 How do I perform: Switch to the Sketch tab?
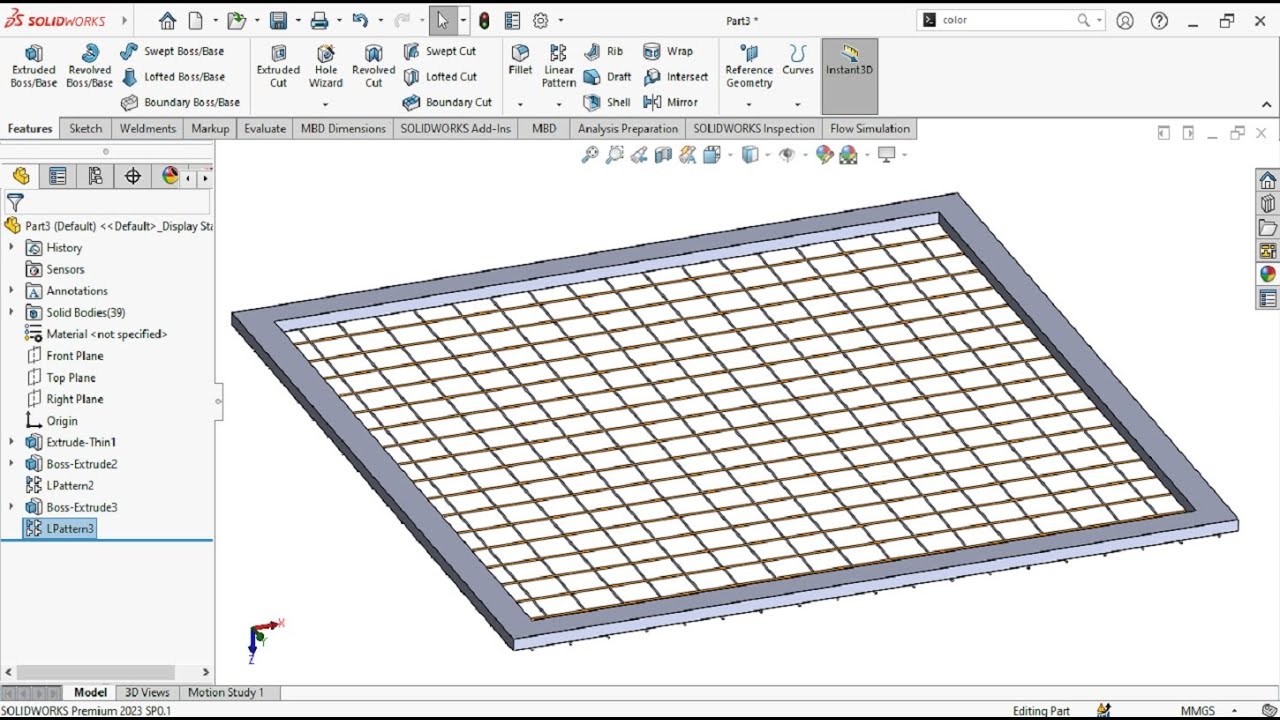point(86,128)
